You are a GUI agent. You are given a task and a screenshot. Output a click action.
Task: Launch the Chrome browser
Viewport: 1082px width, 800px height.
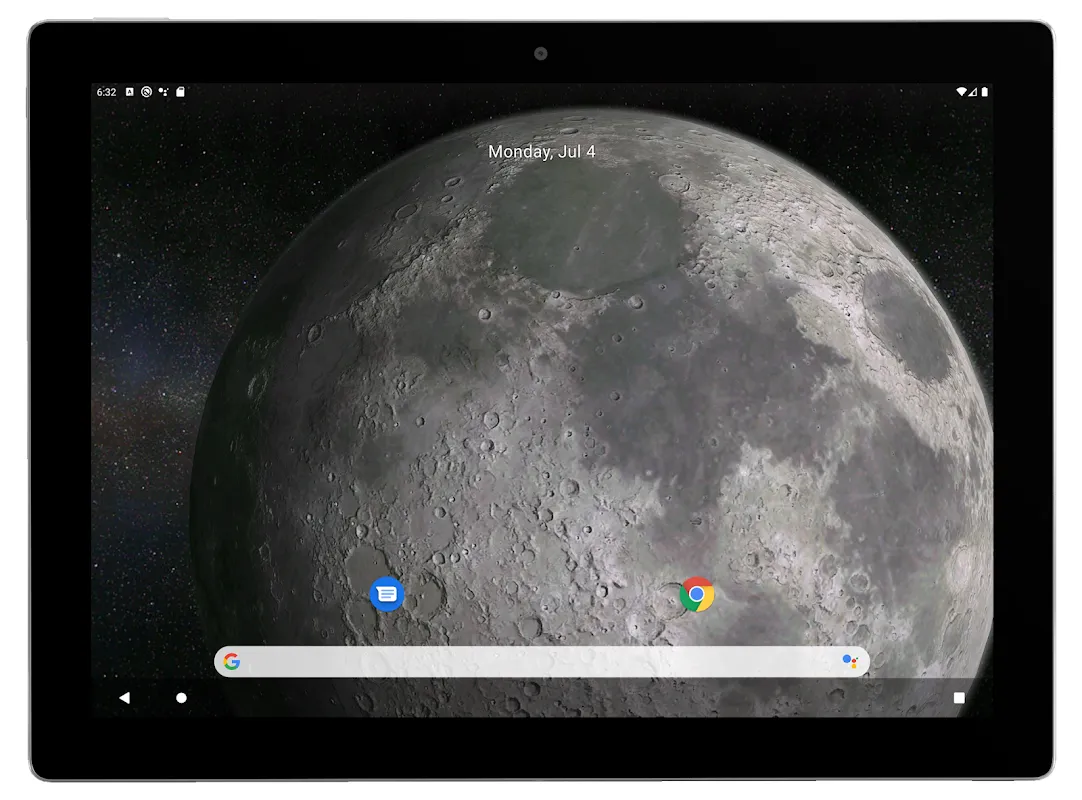point(697,594)
